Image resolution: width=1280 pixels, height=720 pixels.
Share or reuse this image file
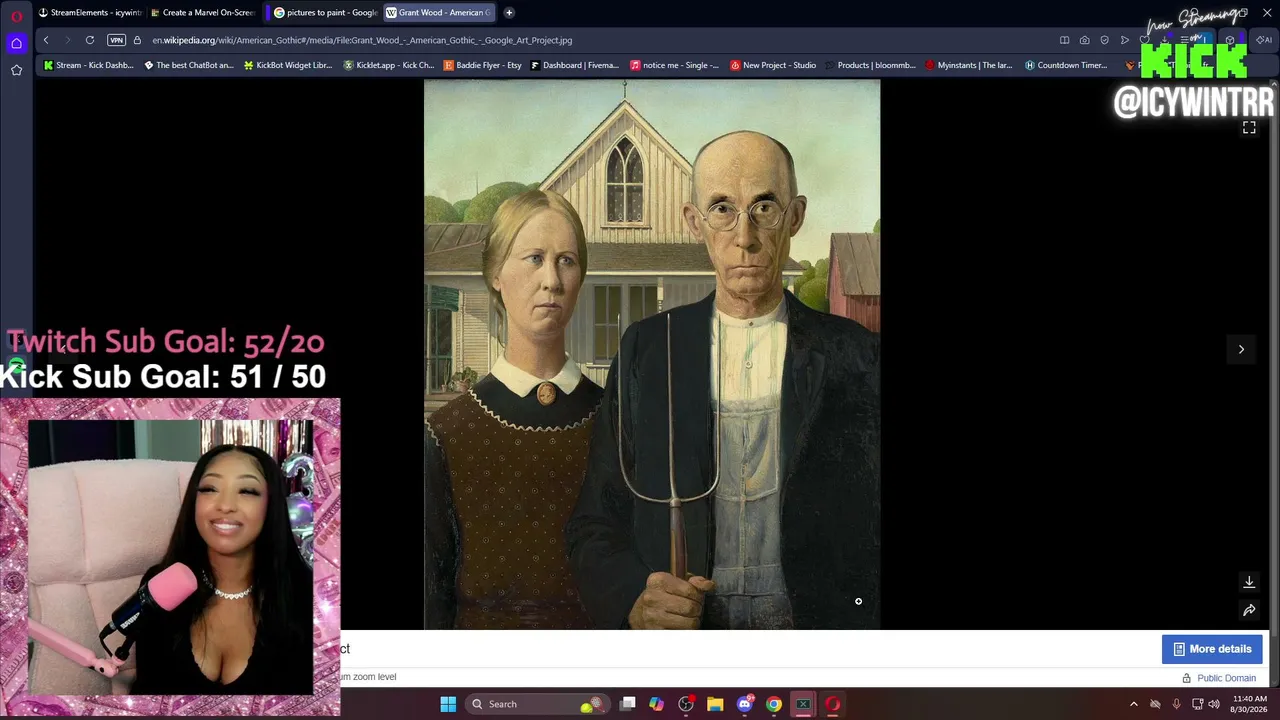tap(1249, 610)
